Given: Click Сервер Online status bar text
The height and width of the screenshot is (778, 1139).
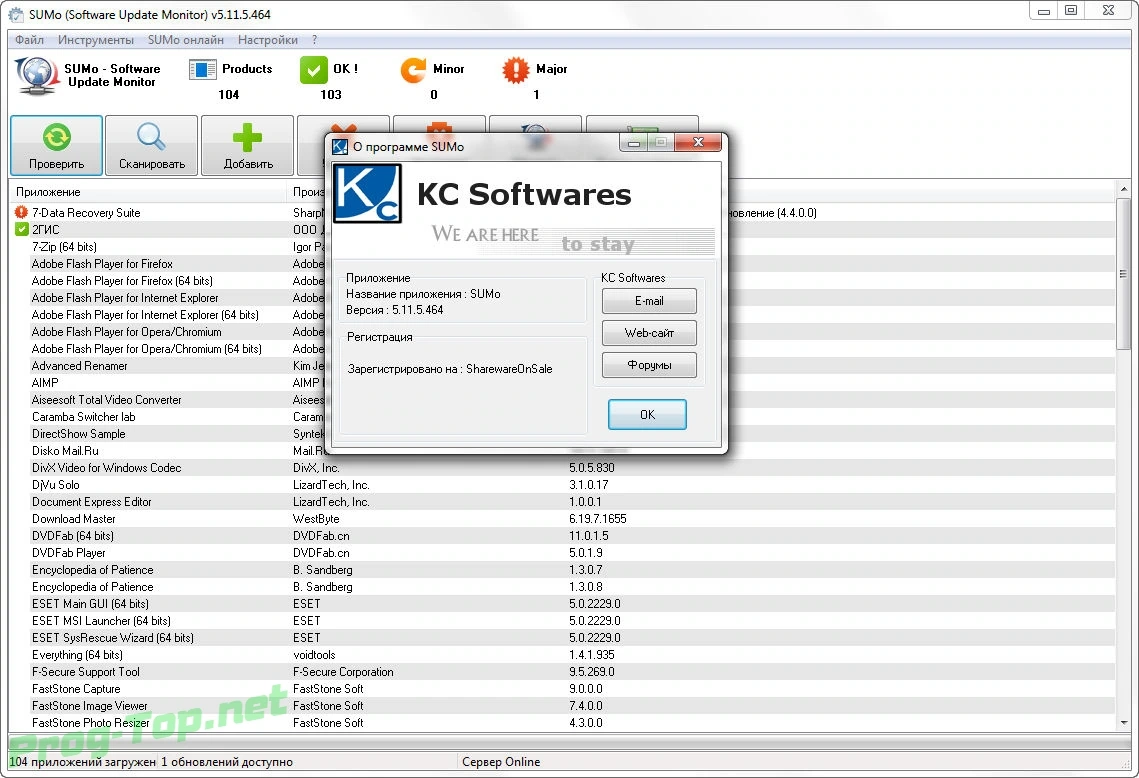Looking at the screenshot, I should [x=500, y=762].
